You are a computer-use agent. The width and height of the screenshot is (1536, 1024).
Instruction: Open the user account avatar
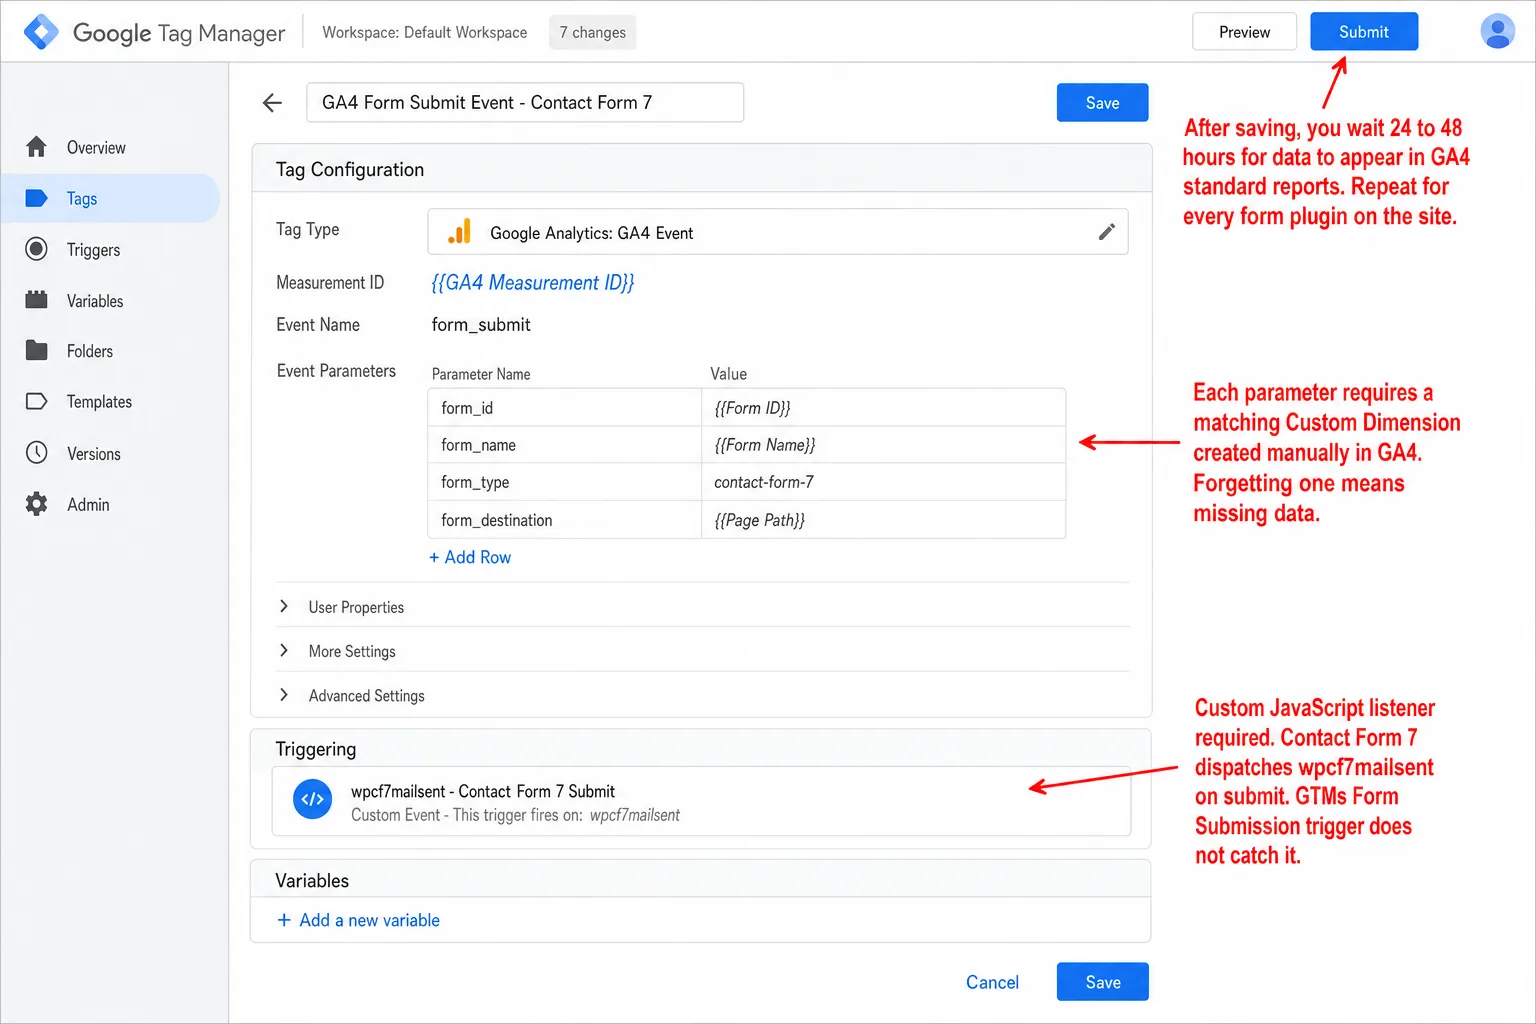(x=1497, y=31)
